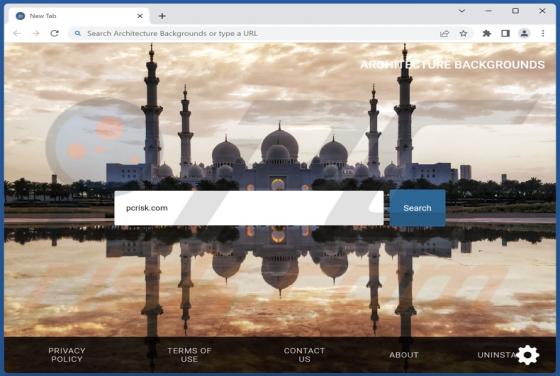Click the magnifier icon in the address bar
This screenshot has width=560, height=376.
[x=77, y=34]
